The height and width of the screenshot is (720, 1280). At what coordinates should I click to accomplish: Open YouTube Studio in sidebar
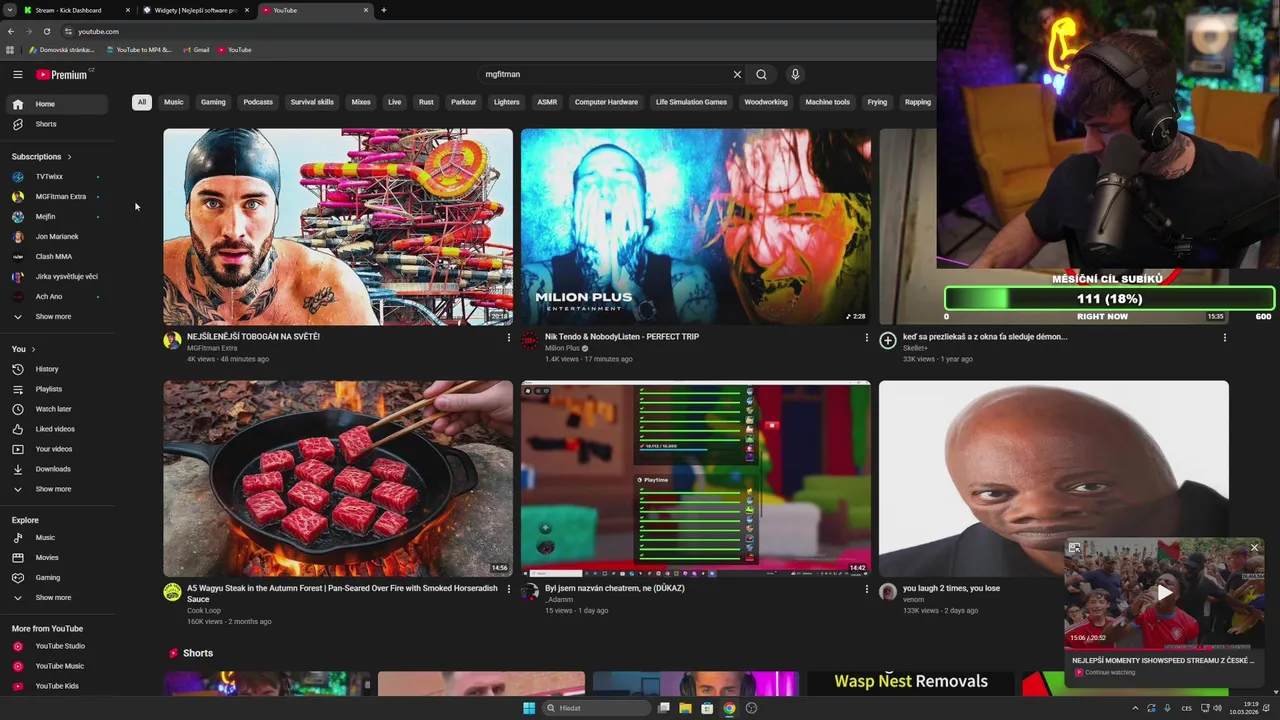click(x=57, y=646)
